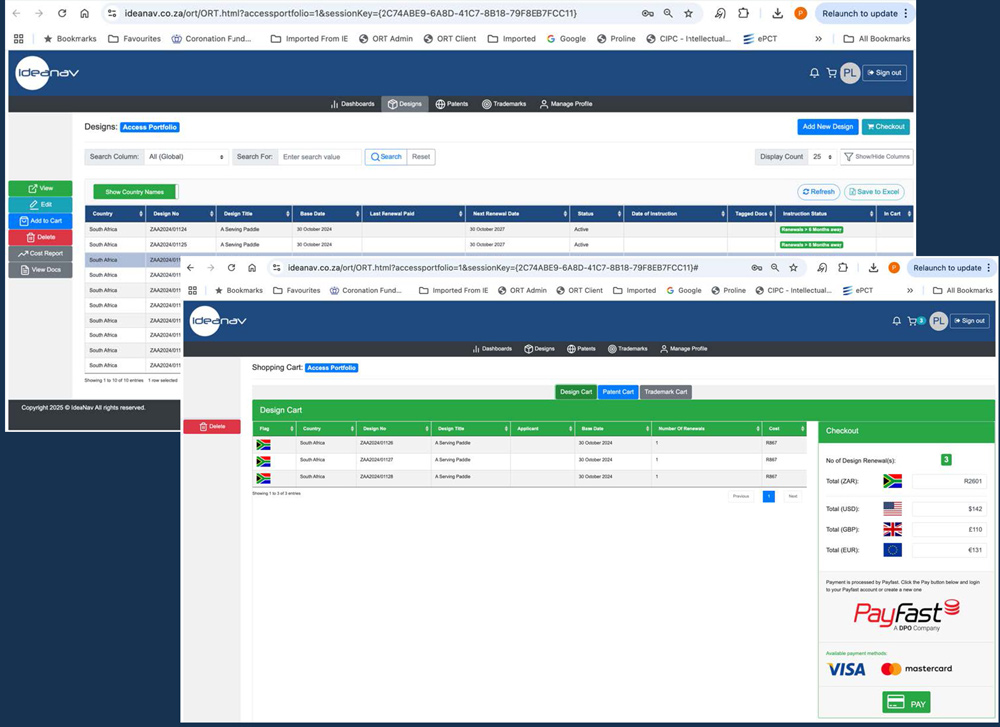Viewport: 1000px width, 727px height.
Task: Switch to Trademark Cart tab
Action: [666, 392]
